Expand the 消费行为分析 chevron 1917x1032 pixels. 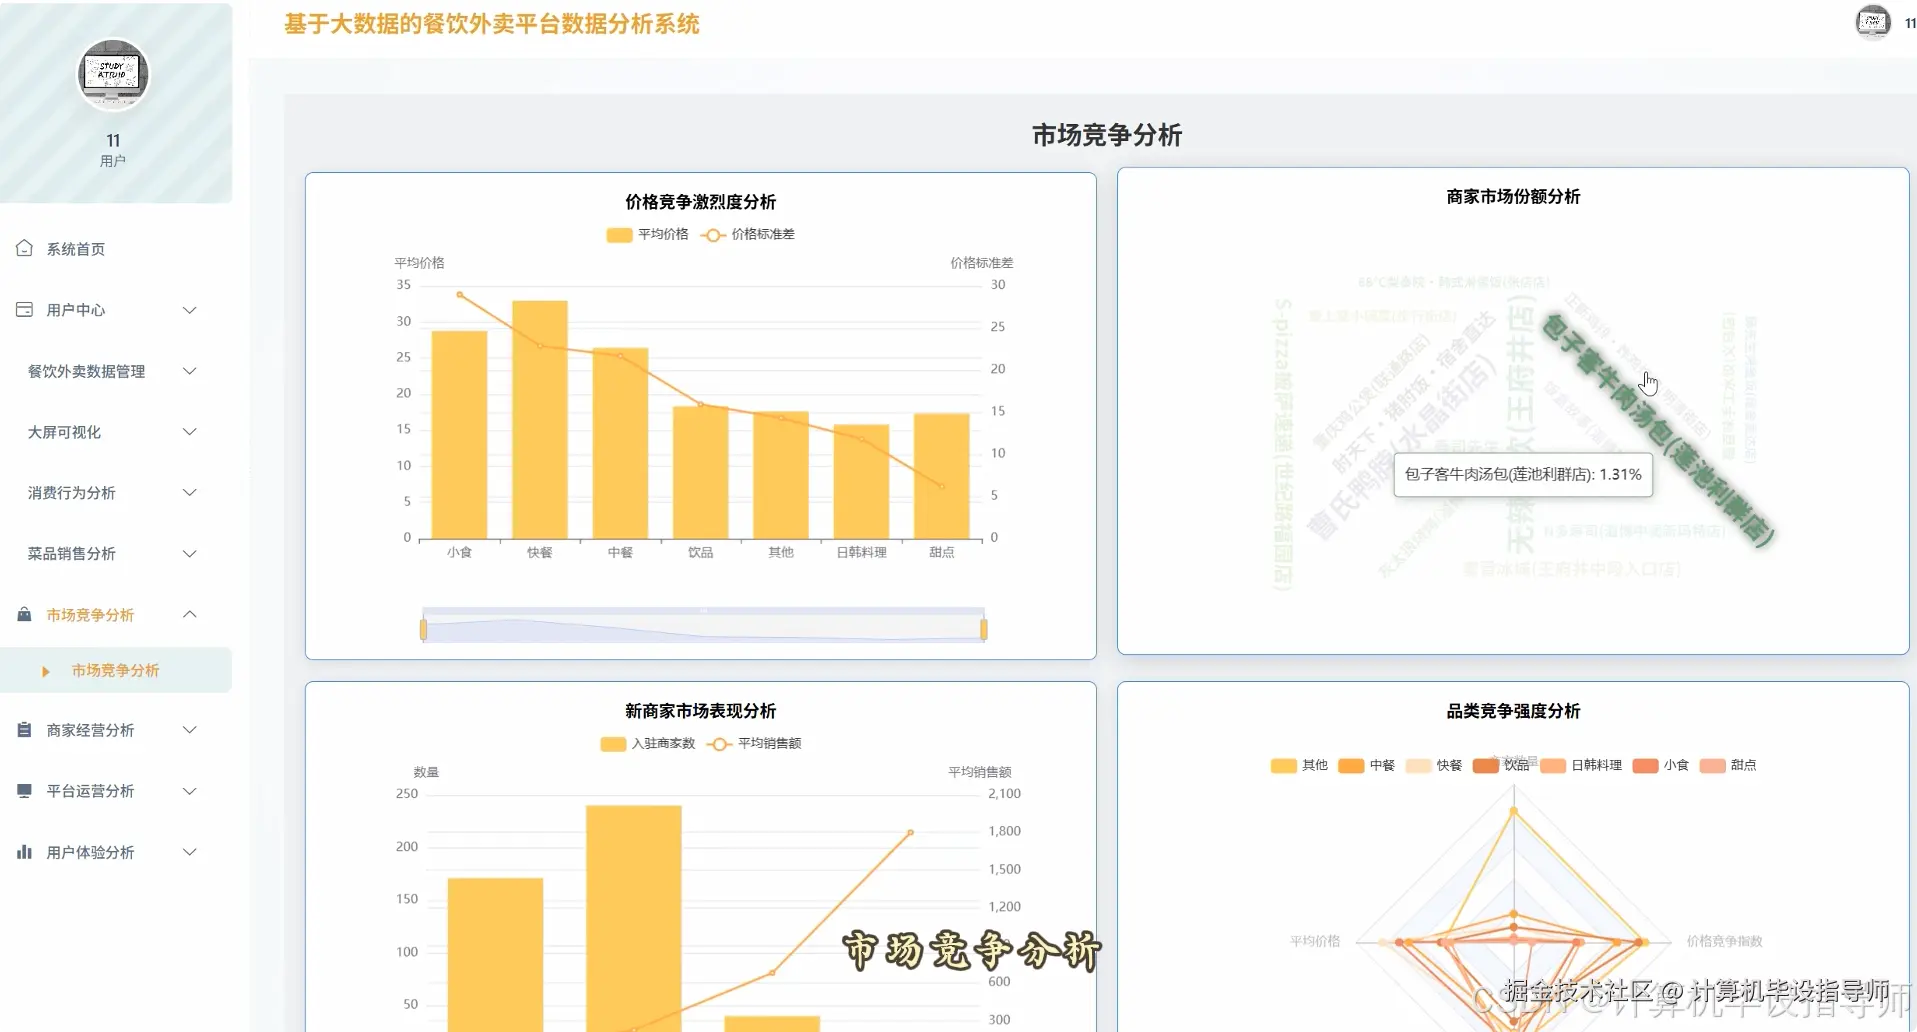coord(190,492)
